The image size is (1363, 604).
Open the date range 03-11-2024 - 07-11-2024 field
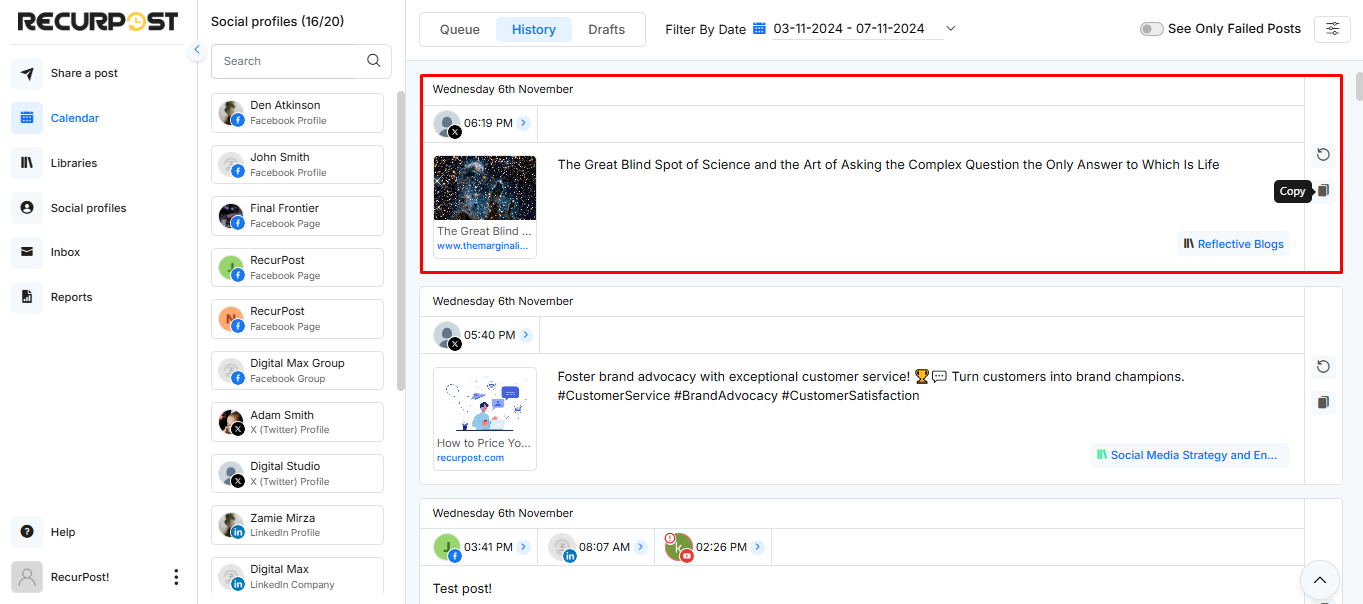click(849, 29)
